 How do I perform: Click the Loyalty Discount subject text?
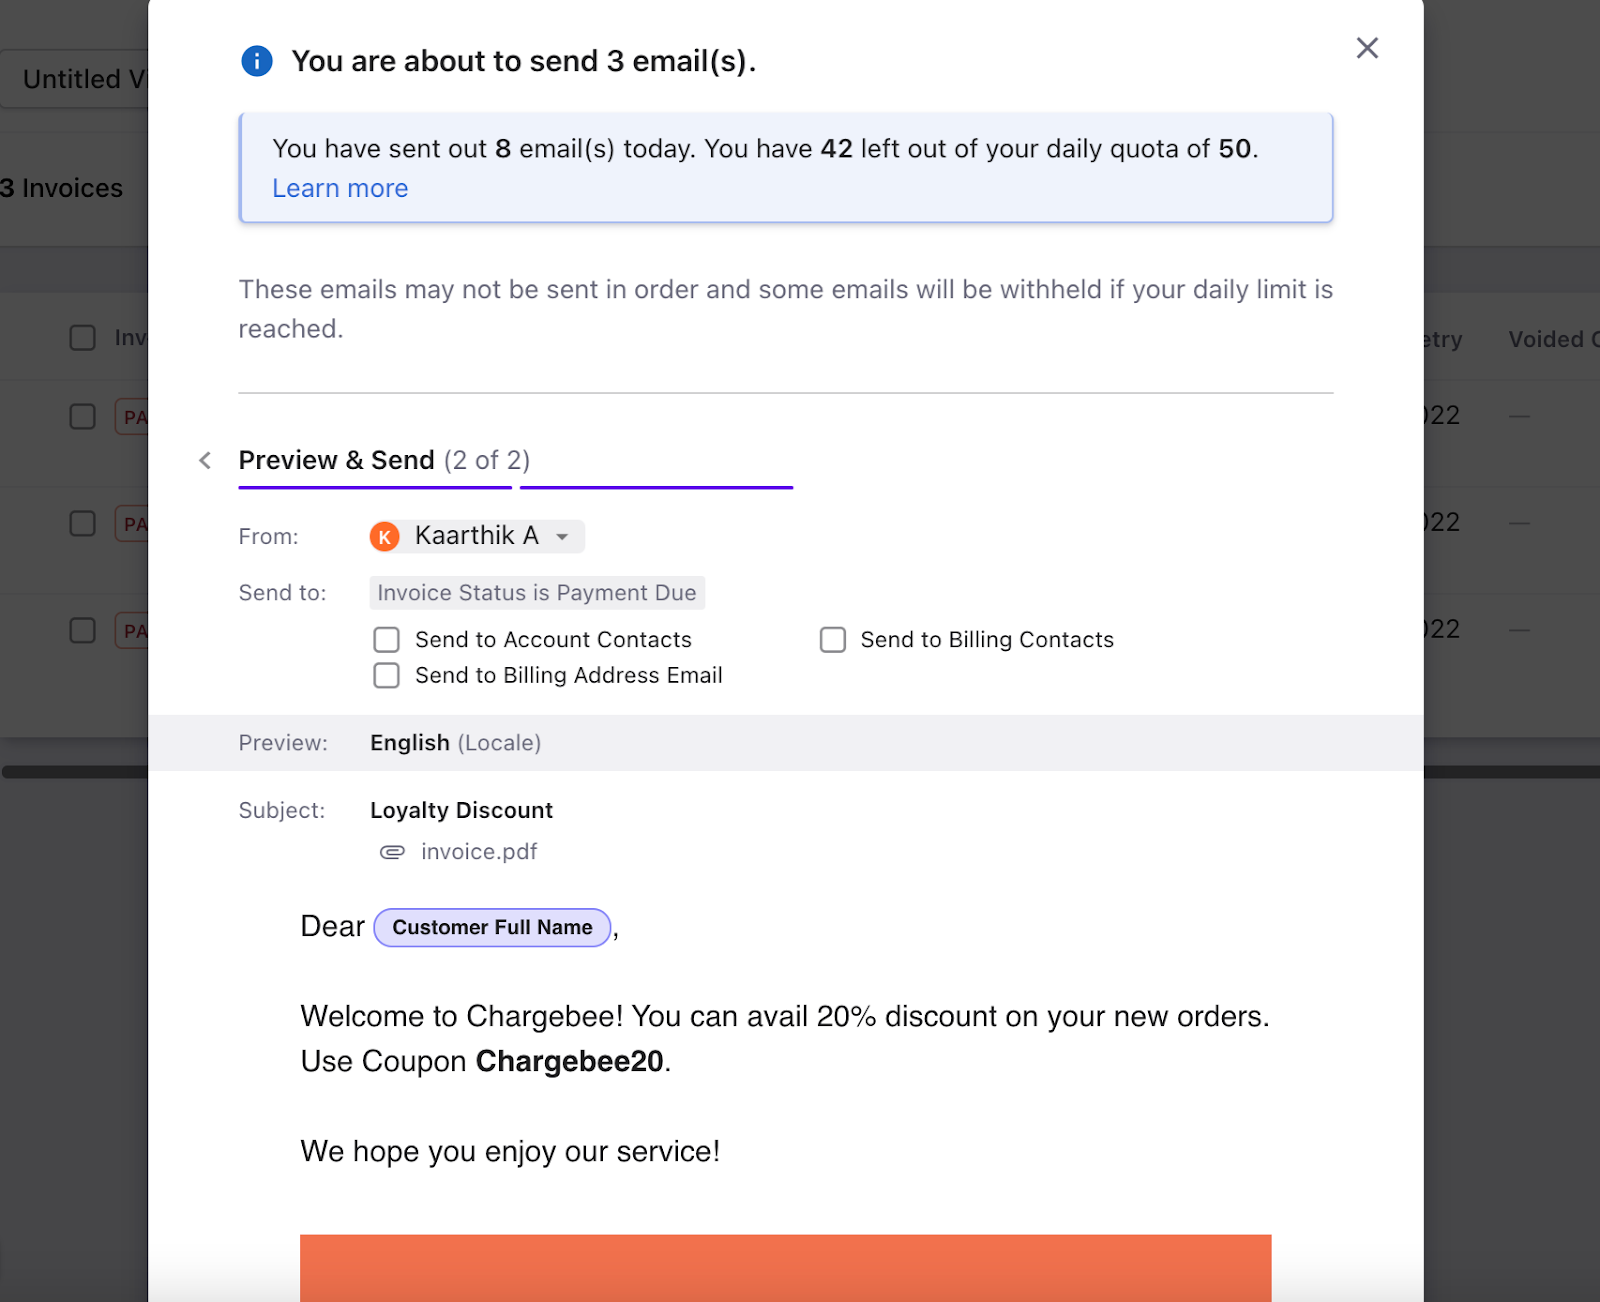pos(461,811)
